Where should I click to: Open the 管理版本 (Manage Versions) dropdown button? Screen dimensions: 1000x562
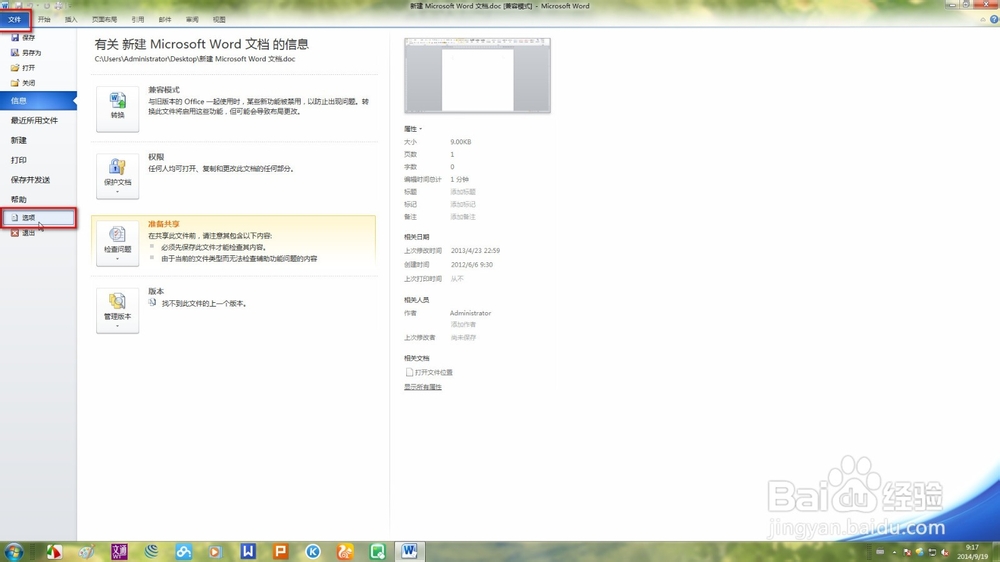click(117, 311)
